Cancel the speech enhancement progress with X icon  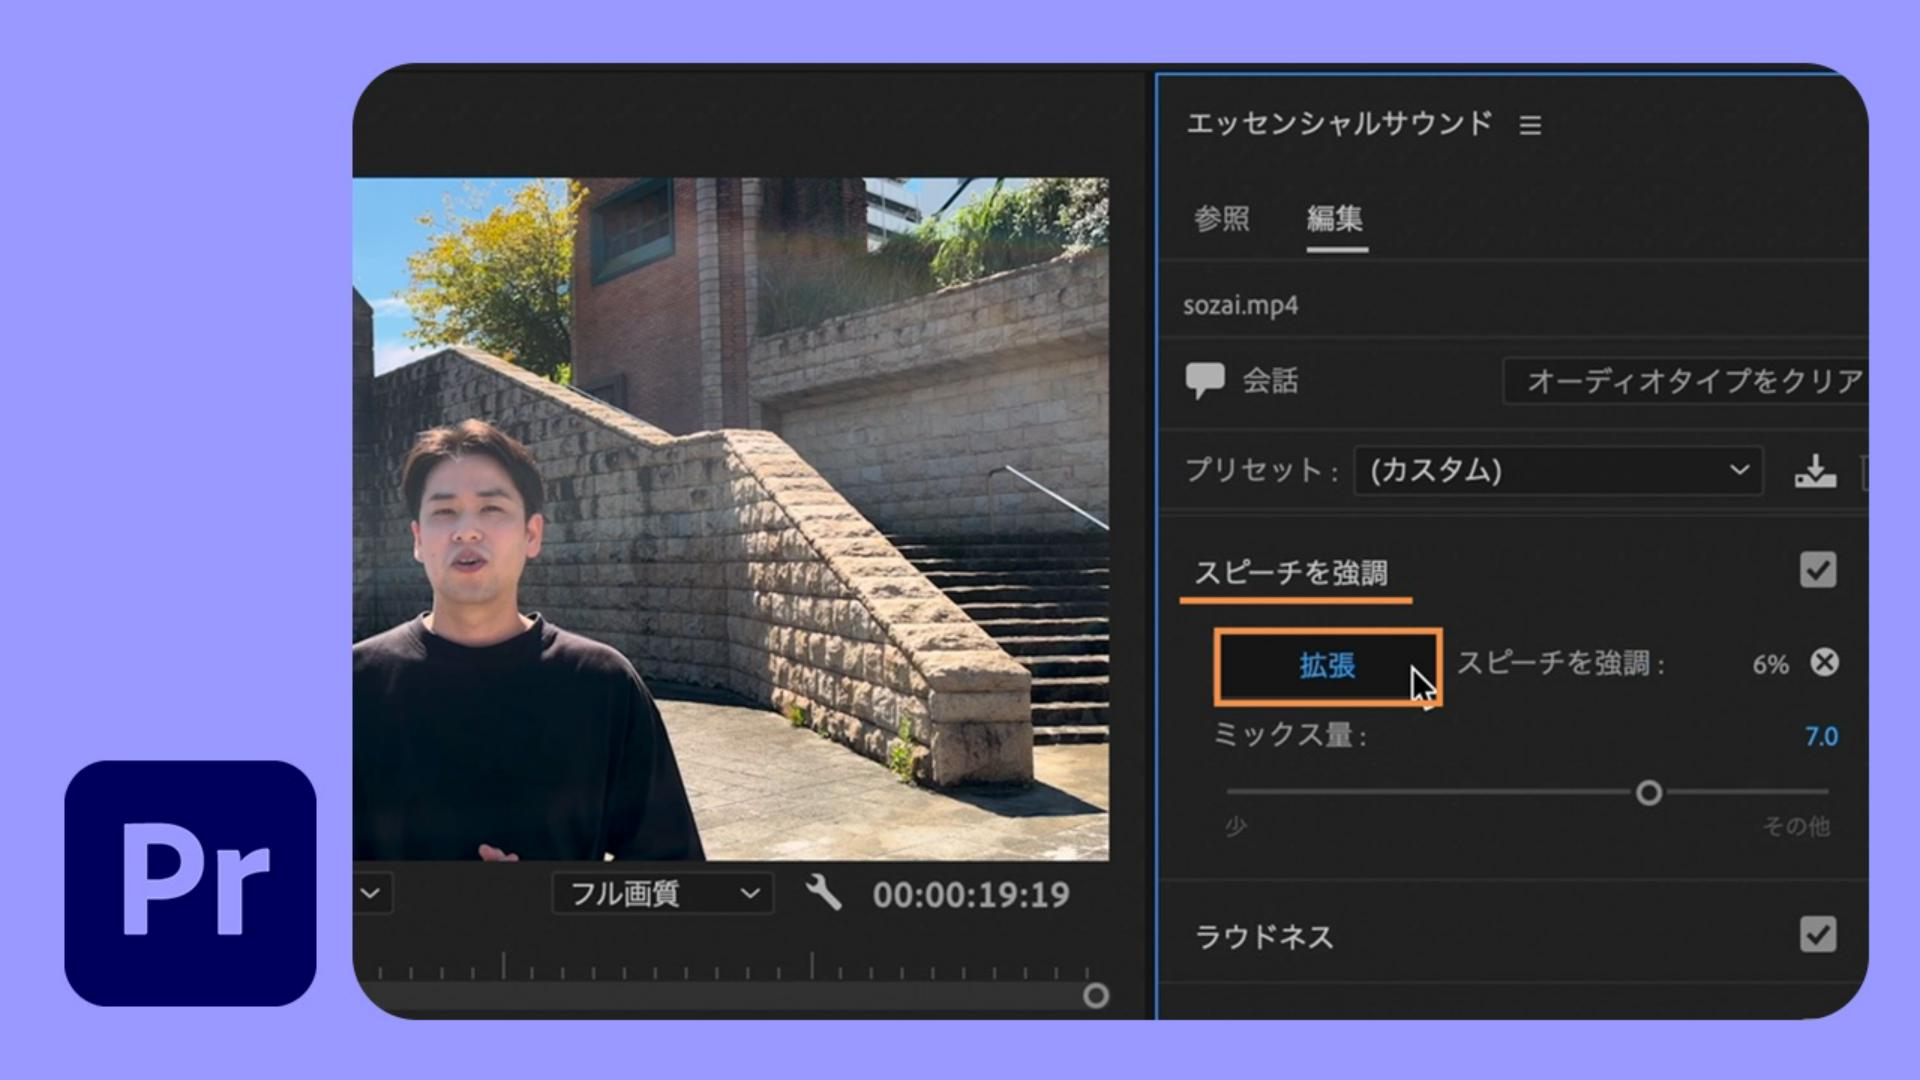pyautogui.click(x=1824, y=663)
